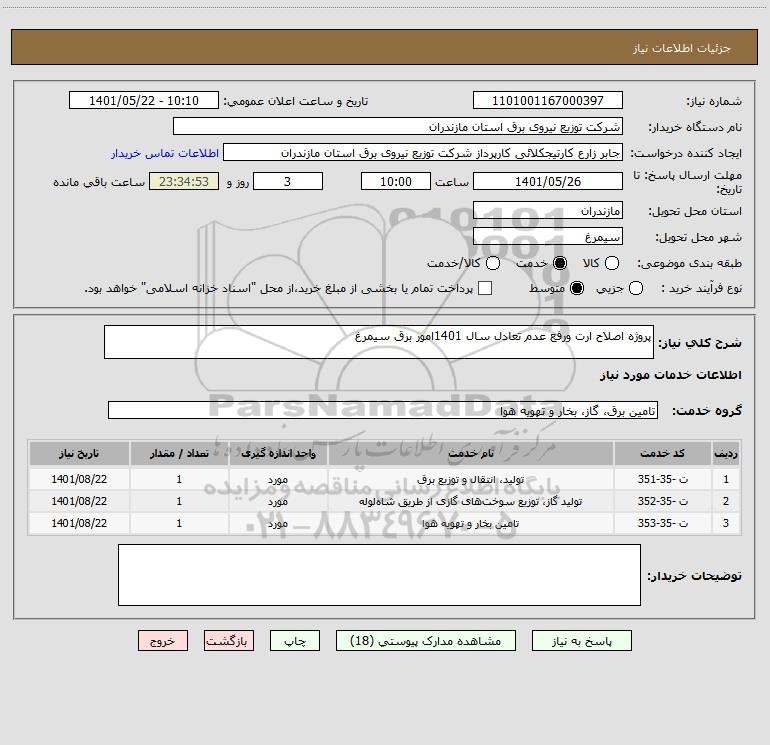Click service code ت -35-353 cell

click(x=662, y=524)
